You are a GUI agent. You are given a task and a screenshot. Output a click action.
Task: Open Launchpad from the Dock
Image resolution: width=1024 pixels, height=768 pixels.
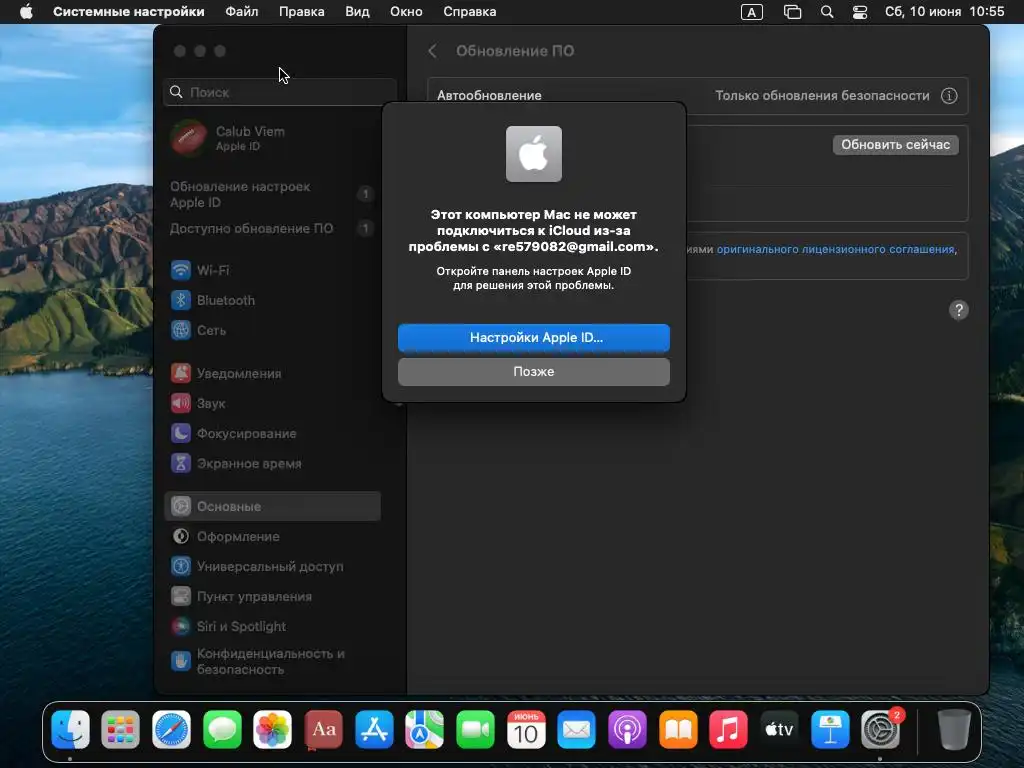coord(120,729)
